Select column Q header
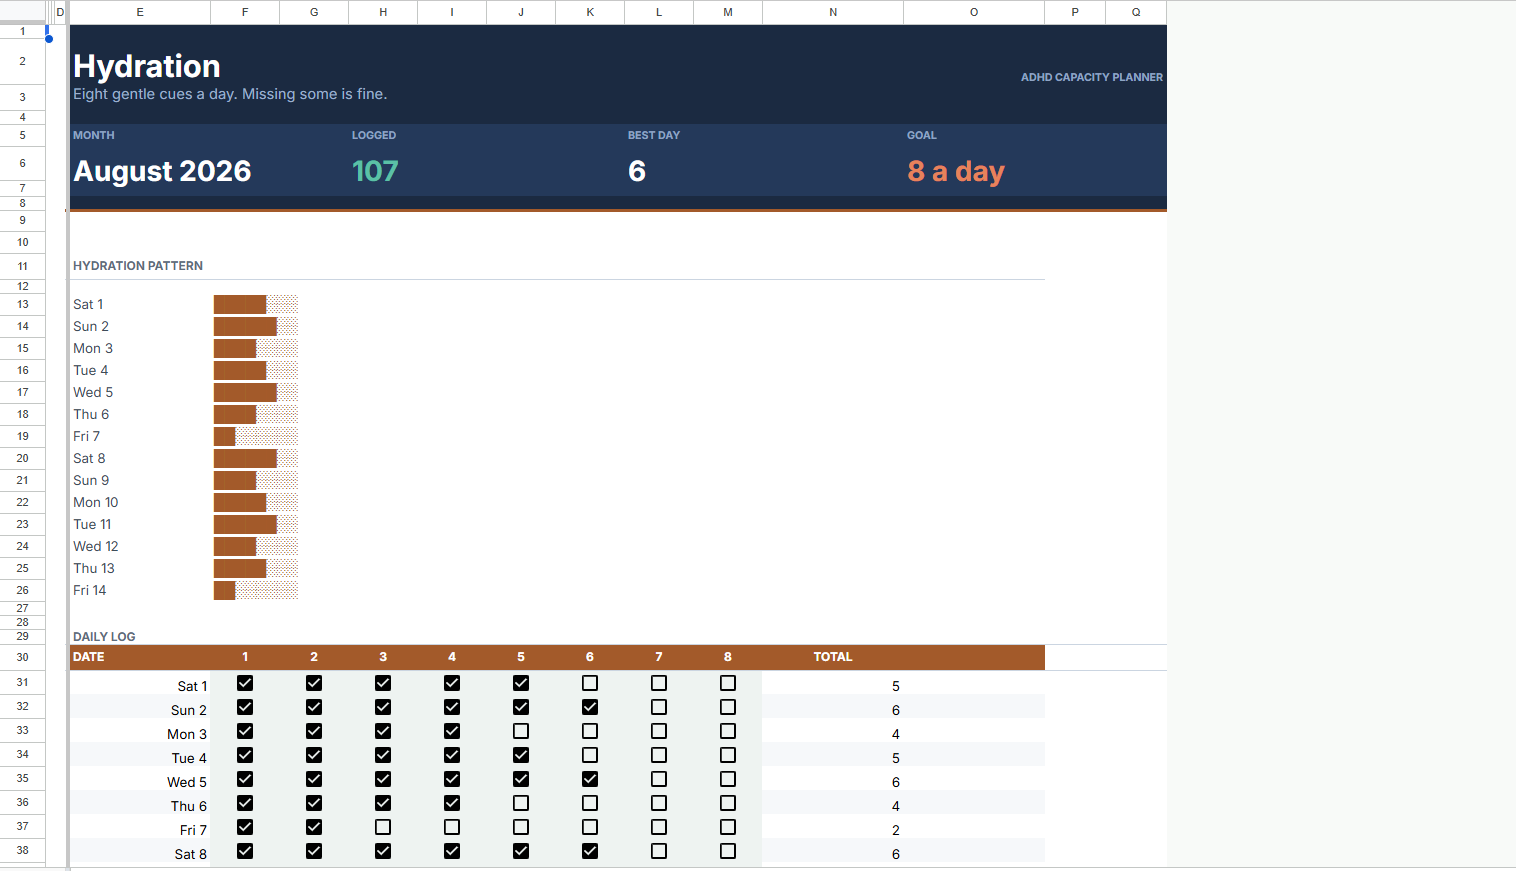 tap(1136, 12)
